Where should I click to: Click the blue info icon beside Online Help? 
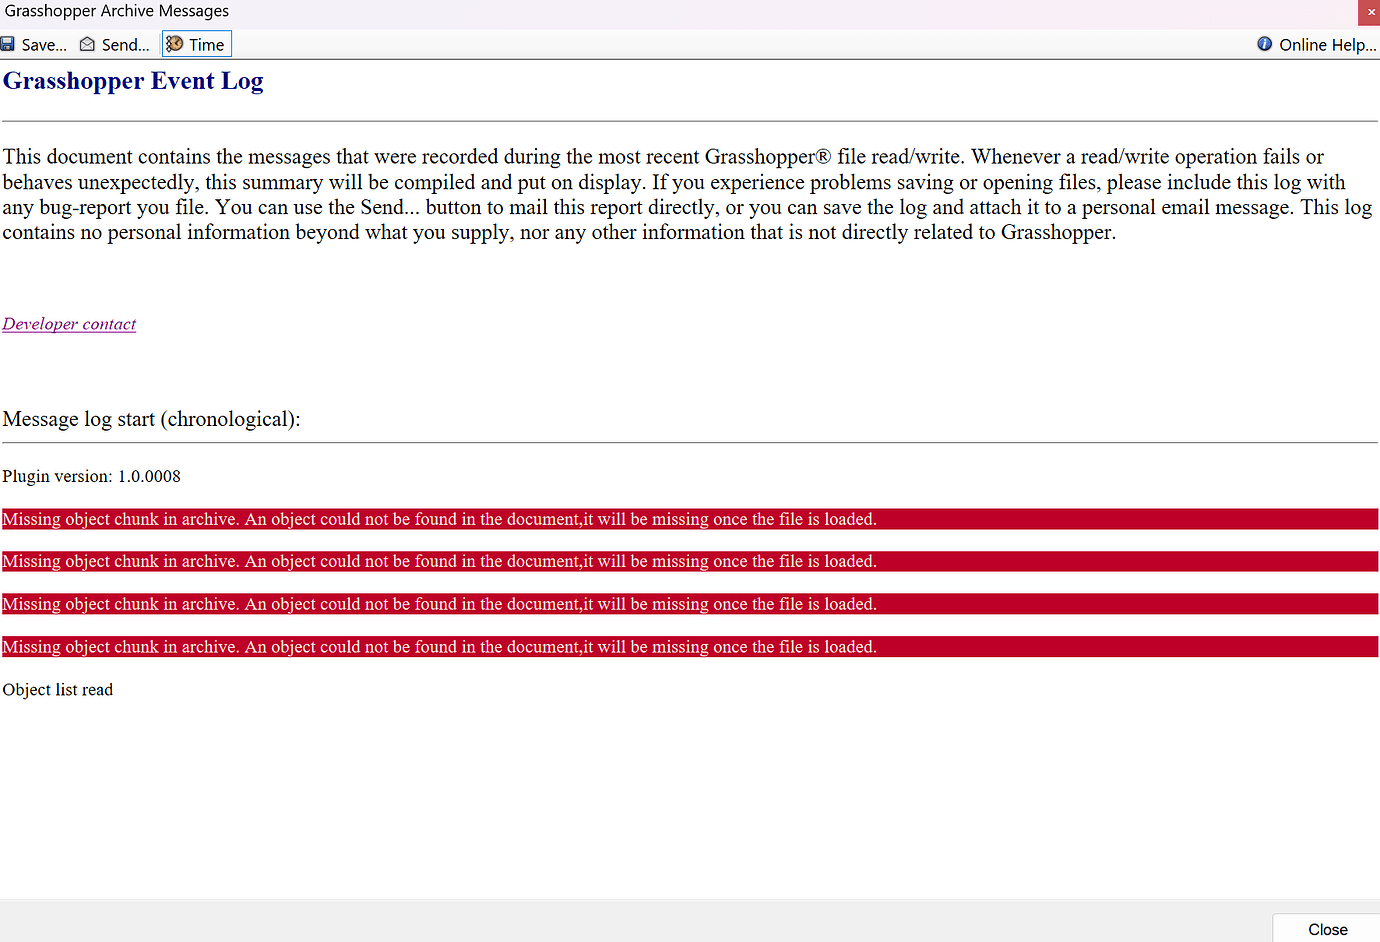1264,44
